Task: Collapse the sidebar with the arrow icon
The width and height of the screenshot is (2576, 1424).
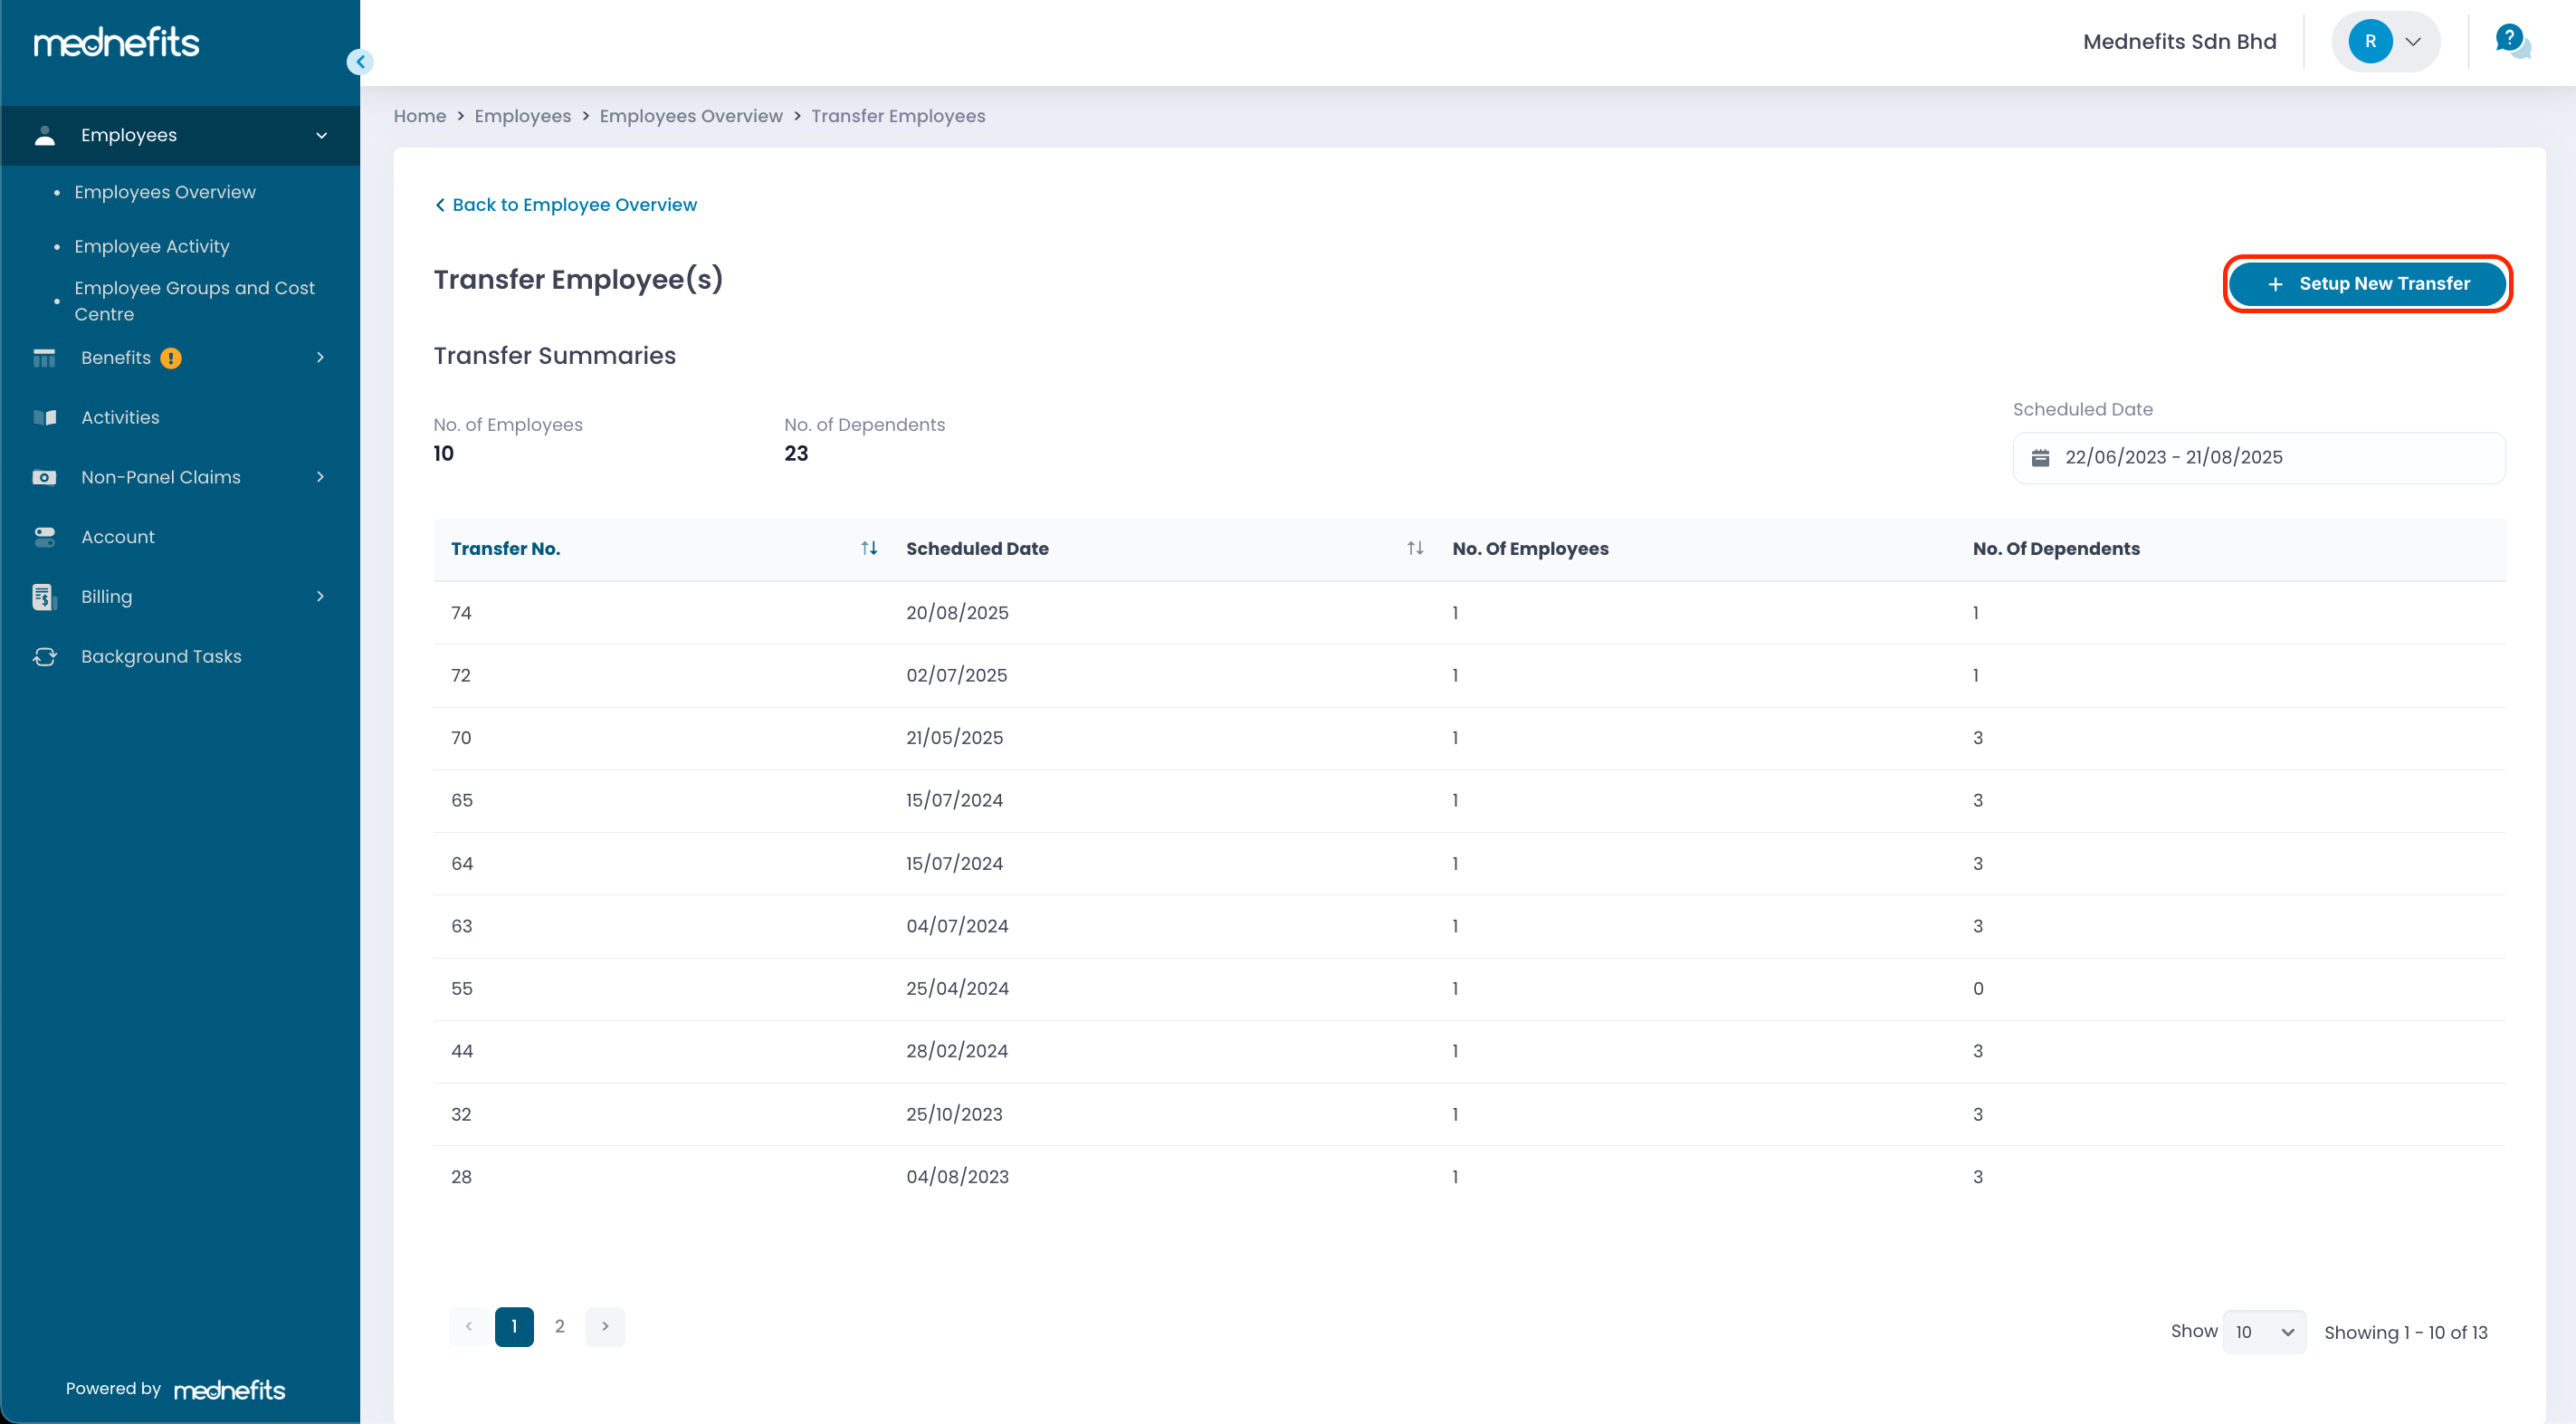Action: [x=360, y=62]
